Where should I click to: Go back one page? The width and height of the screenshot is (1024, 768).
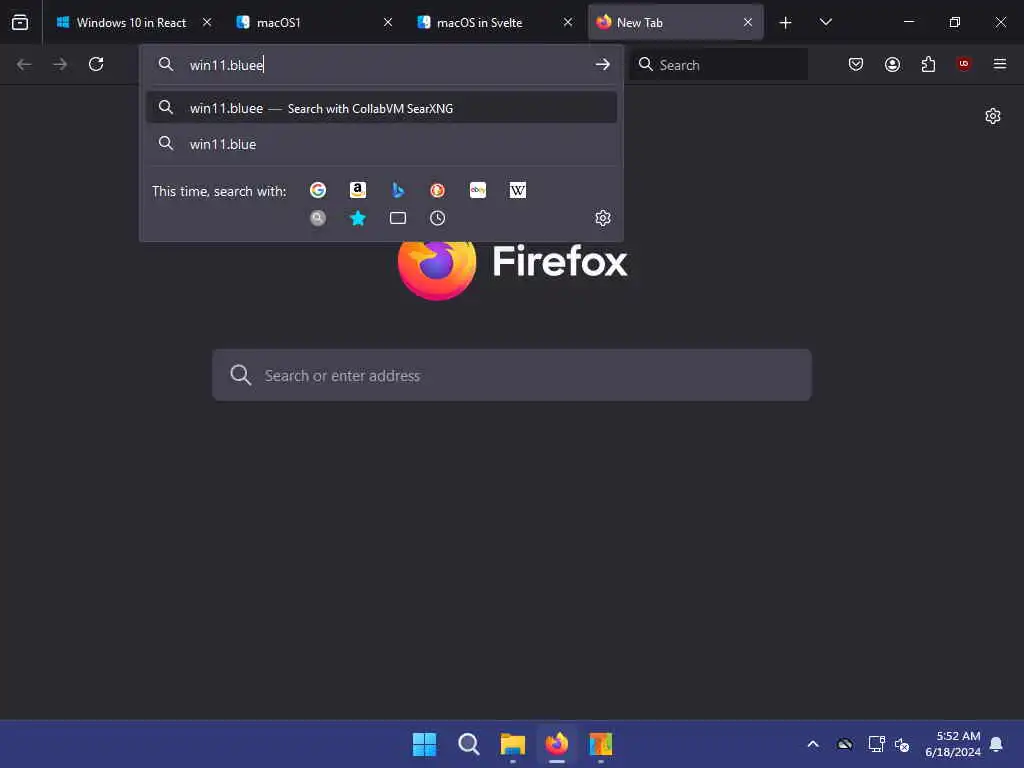tap(24, 64)
